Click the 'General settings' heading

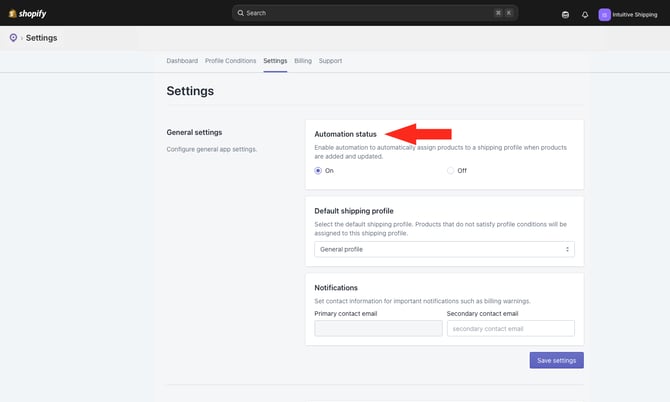pos(194,132)
